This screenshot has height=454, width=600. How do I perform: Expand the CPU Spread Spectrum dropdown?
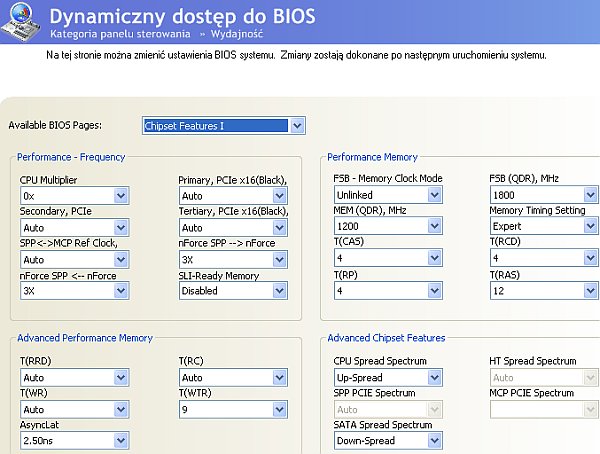click(x=434, y=378)
